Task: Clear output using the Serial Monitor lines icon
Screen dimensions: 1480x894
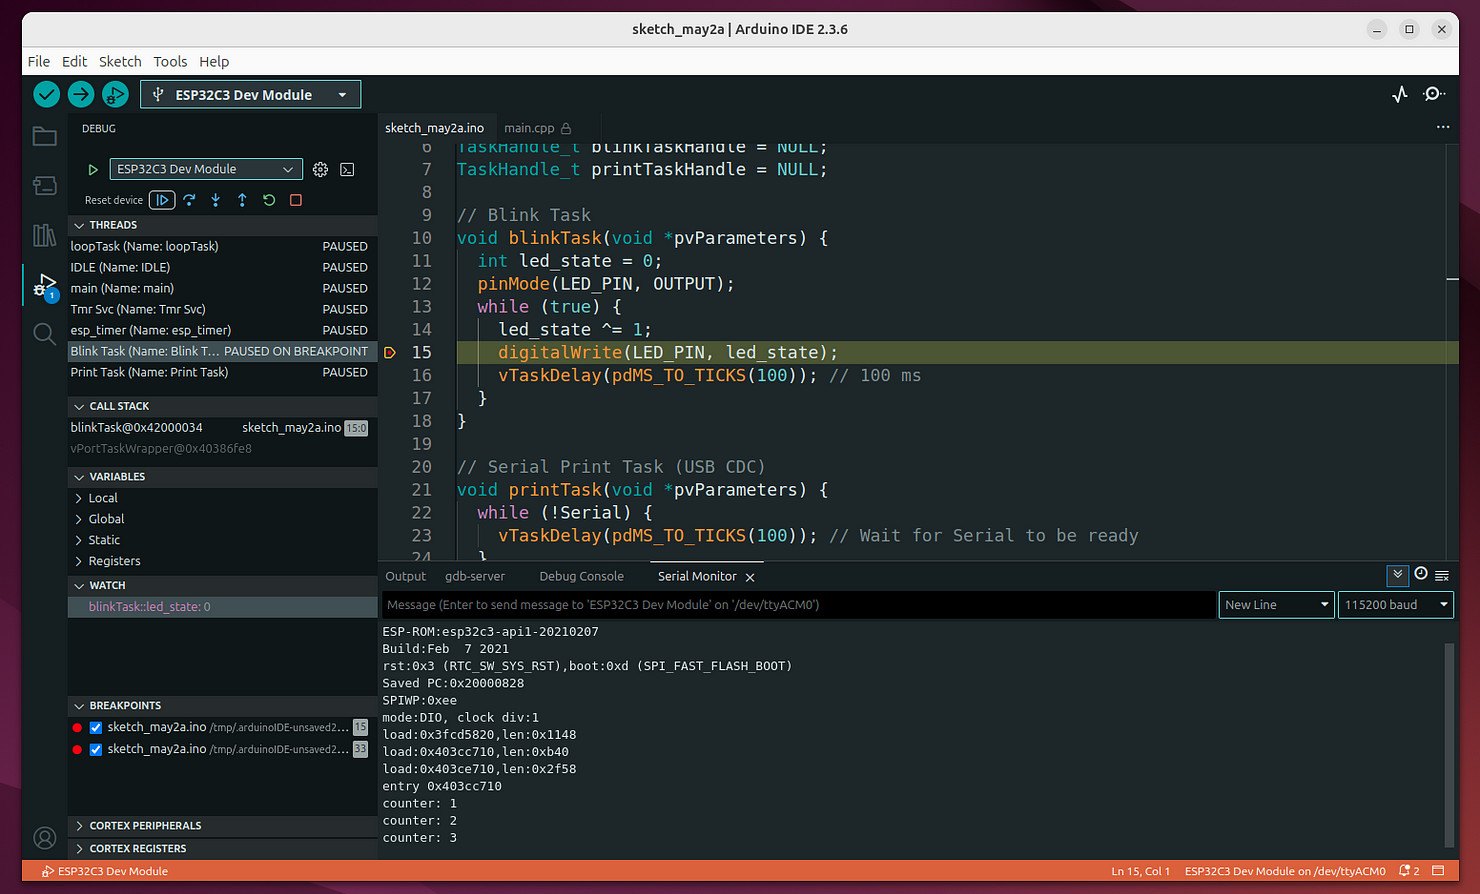Action: (x=1442, y=575)
